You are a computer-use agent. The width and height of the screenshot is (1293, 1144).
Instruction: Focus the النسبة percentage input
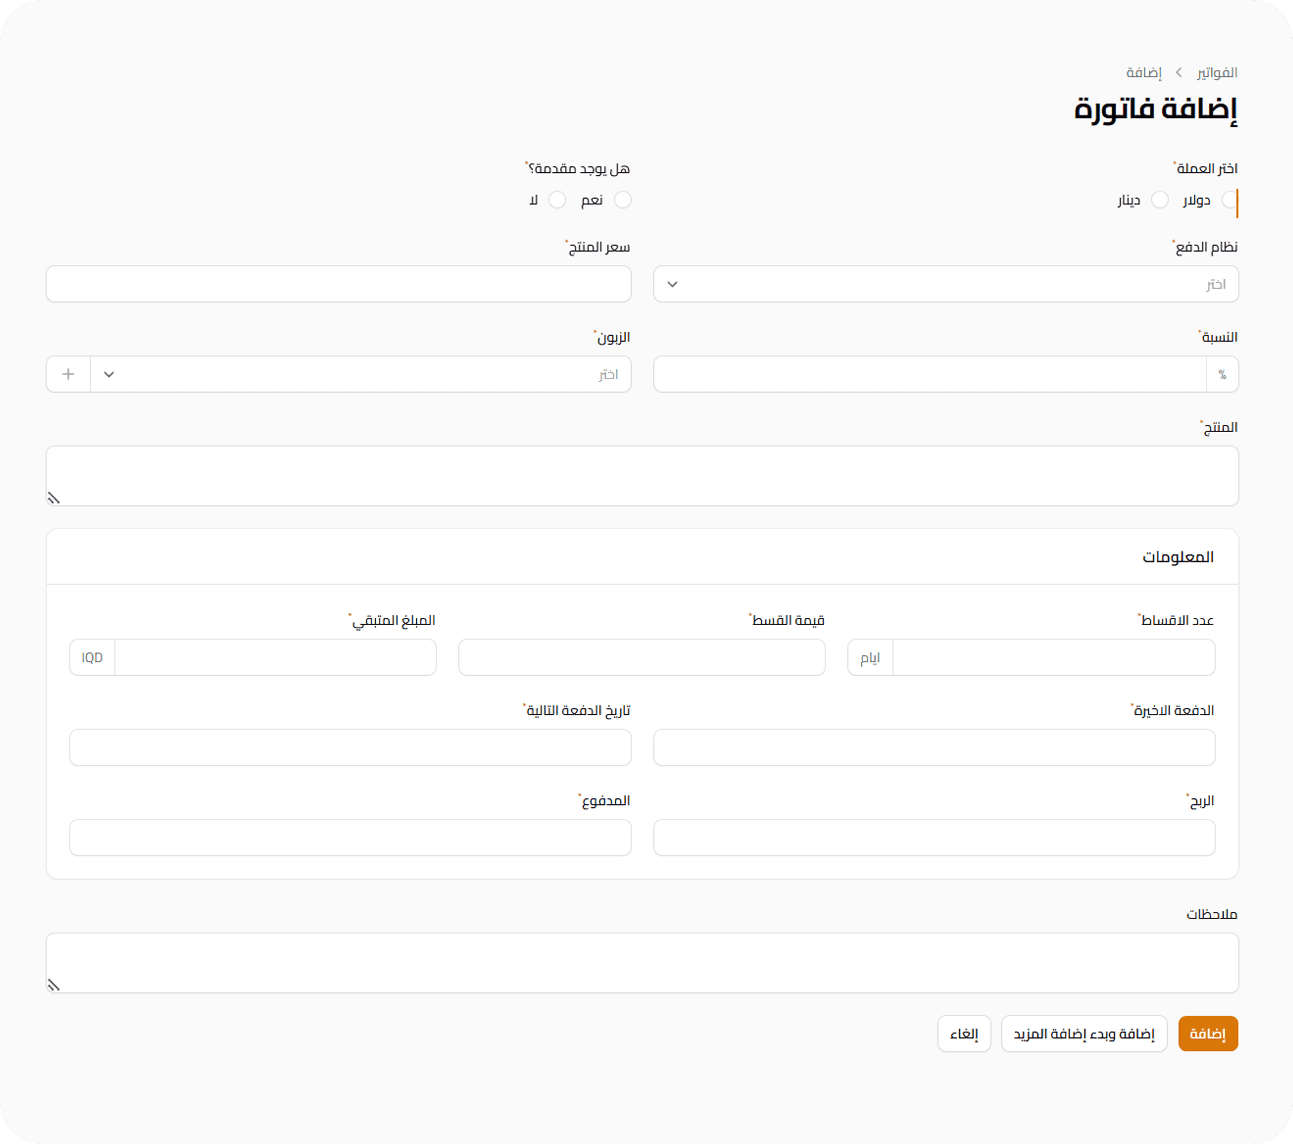click(x=930, y=374)
